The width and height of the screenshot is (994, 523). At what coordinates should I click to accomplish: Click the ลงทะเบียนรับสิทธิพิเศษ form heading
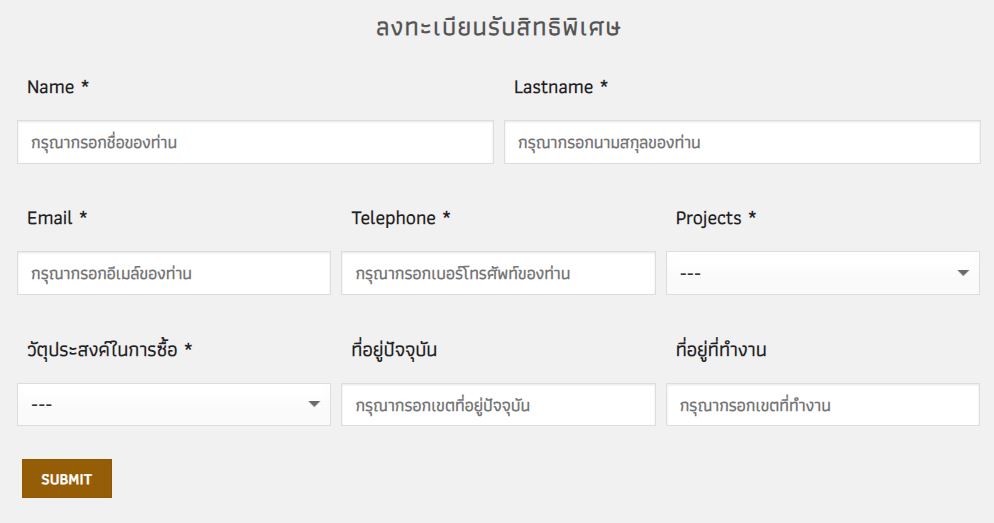(497, 28)
